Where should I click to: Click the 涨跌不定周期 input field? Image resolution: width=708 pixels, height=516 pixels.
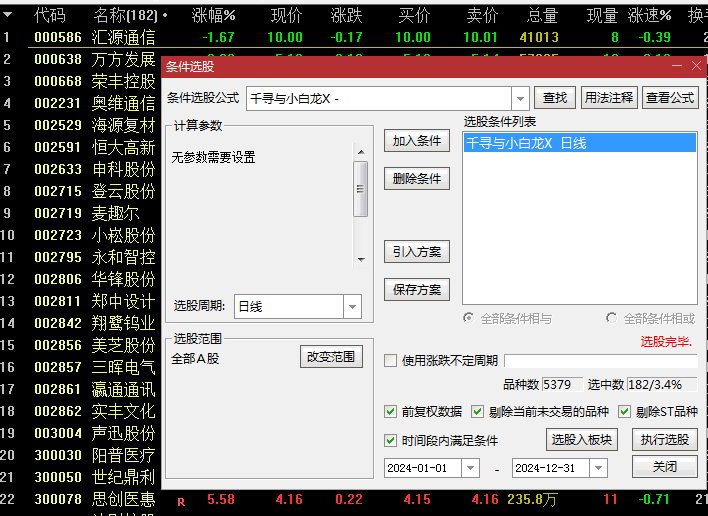click(x=601, y=361)
